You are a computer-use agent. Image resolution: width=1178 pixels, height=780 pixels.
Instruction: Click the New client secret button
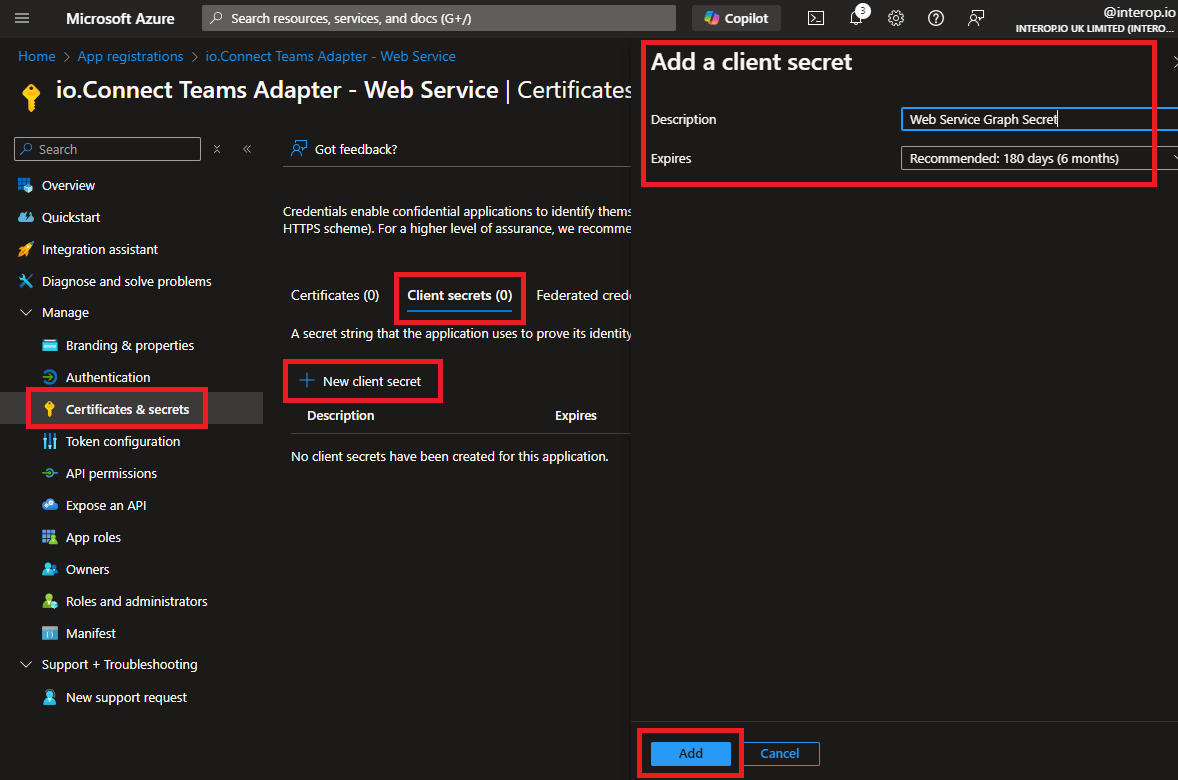361,381
